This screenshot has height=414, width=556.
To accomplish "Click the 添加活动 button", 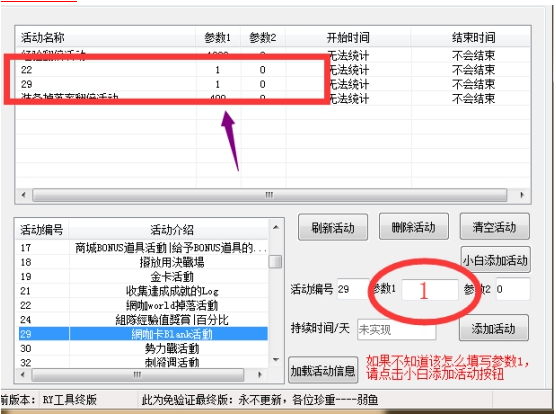I will [493, 328].
